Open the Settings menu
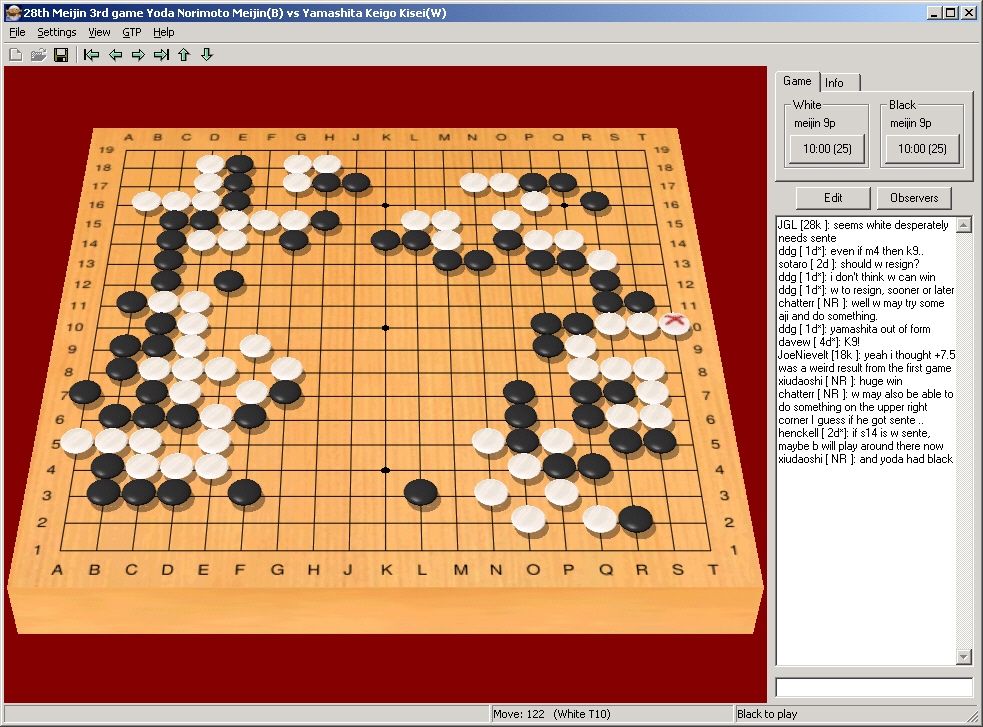Viewport: 983px width, 727px height. coord(57,32)
